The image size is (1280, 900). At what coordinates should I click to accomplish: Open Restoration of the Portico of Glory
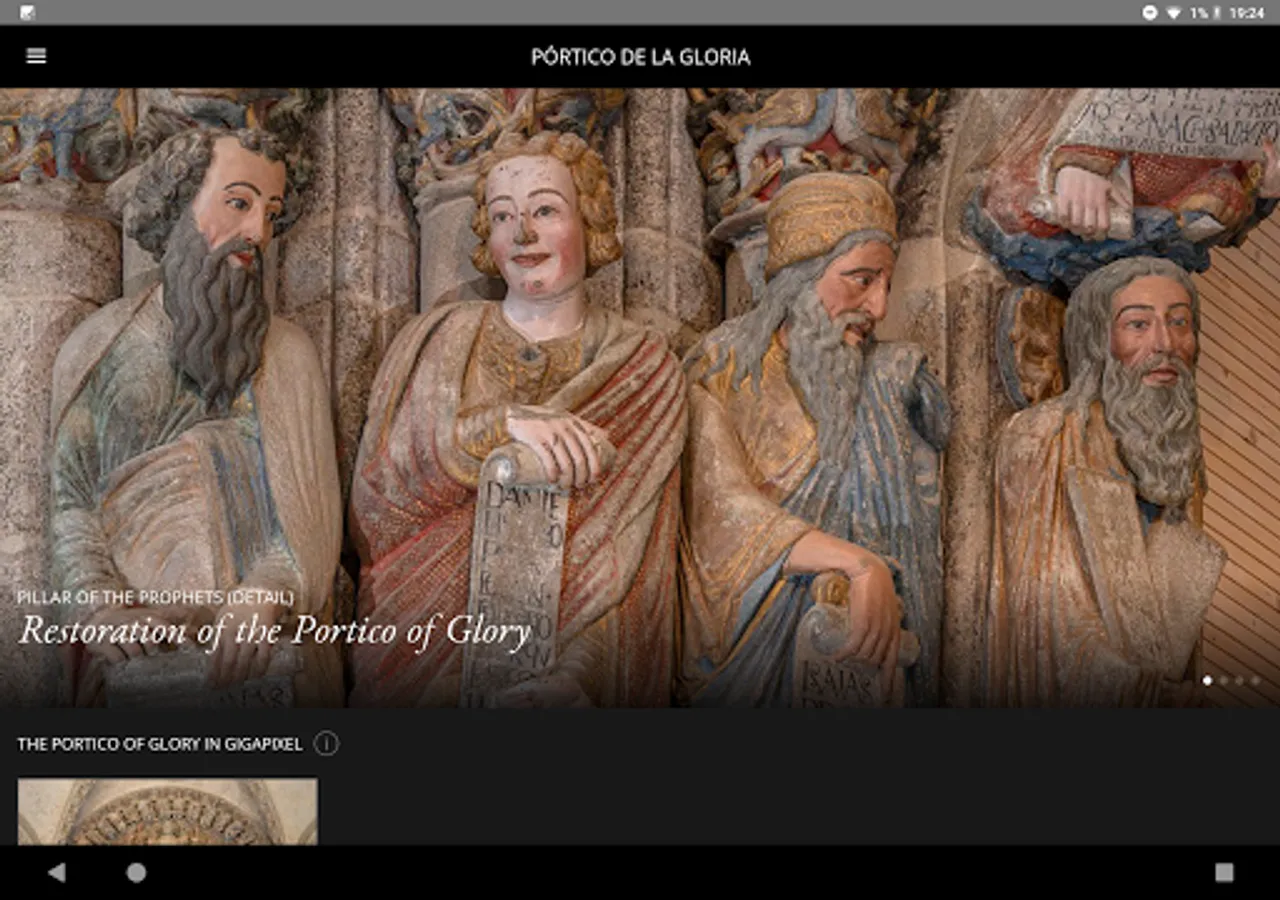(275, 631)
